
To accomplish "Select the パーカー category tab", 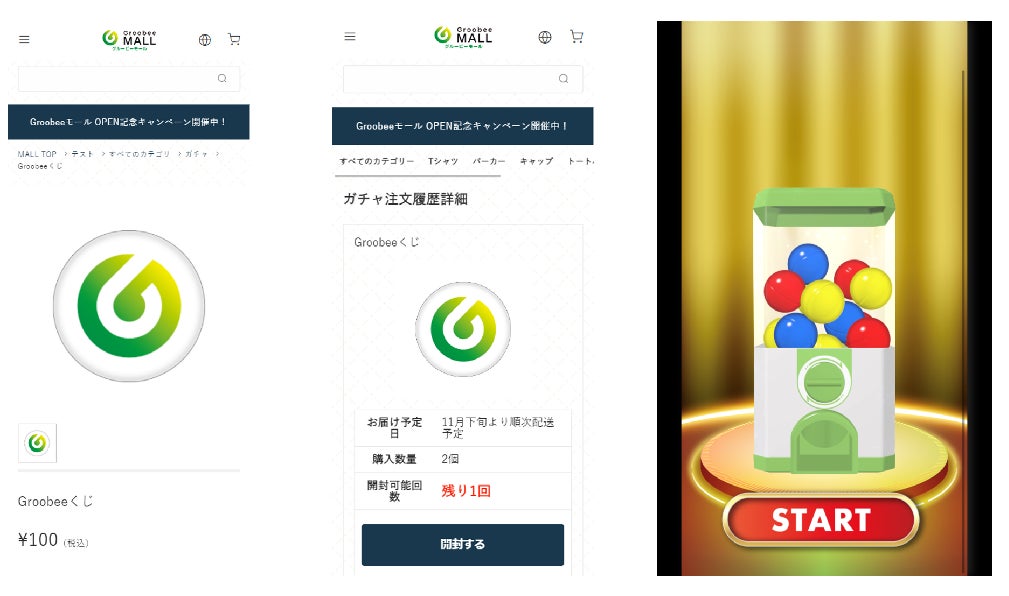I will click(x=488, y=162).
